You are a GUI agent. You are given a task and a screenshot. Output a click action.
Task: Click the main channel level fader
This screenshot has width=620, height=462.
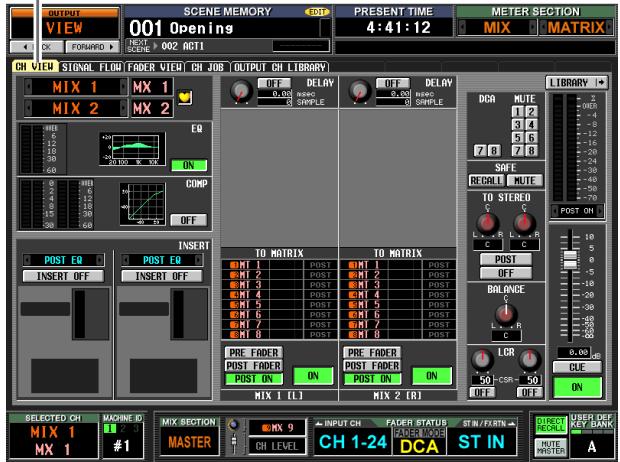[570, 259]
